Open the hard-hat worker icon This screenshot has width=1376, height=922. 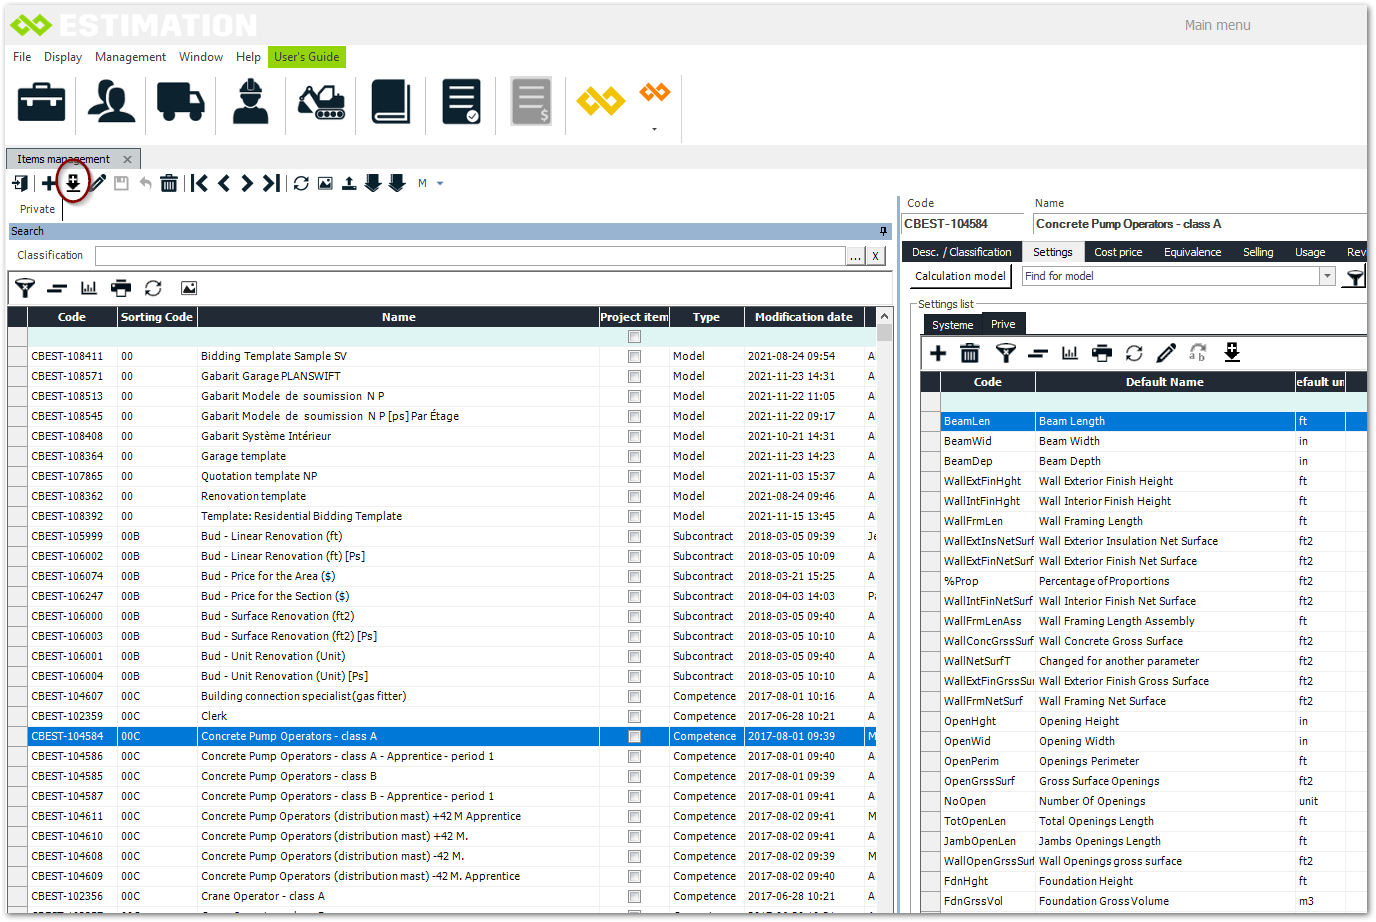[251, 102]
